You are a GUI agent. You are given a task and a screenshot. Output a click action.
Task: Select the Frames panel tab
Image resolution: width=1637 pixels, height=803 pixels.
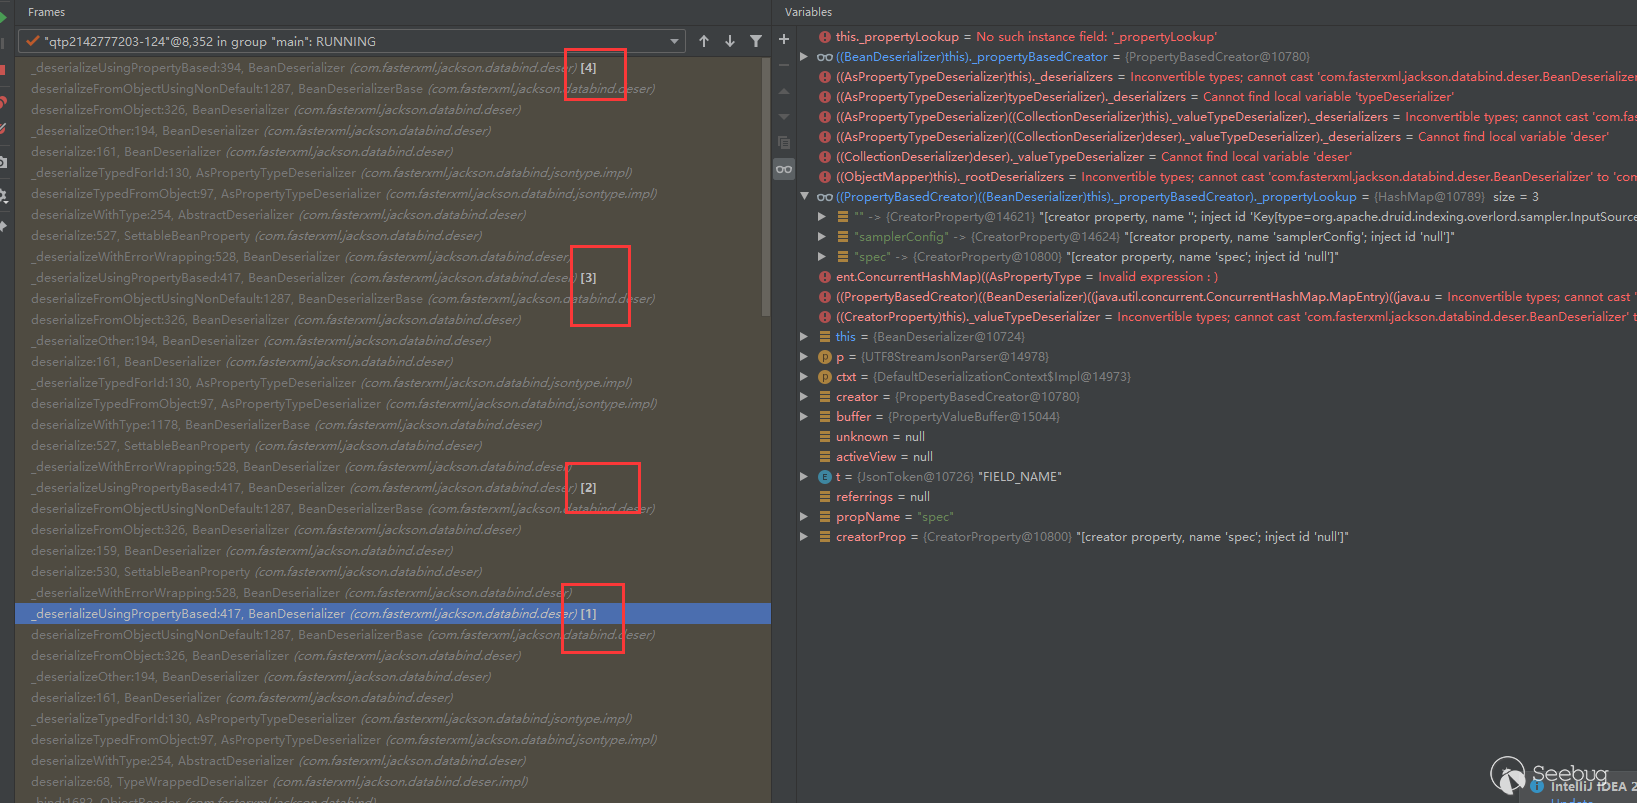coord(46,12)
